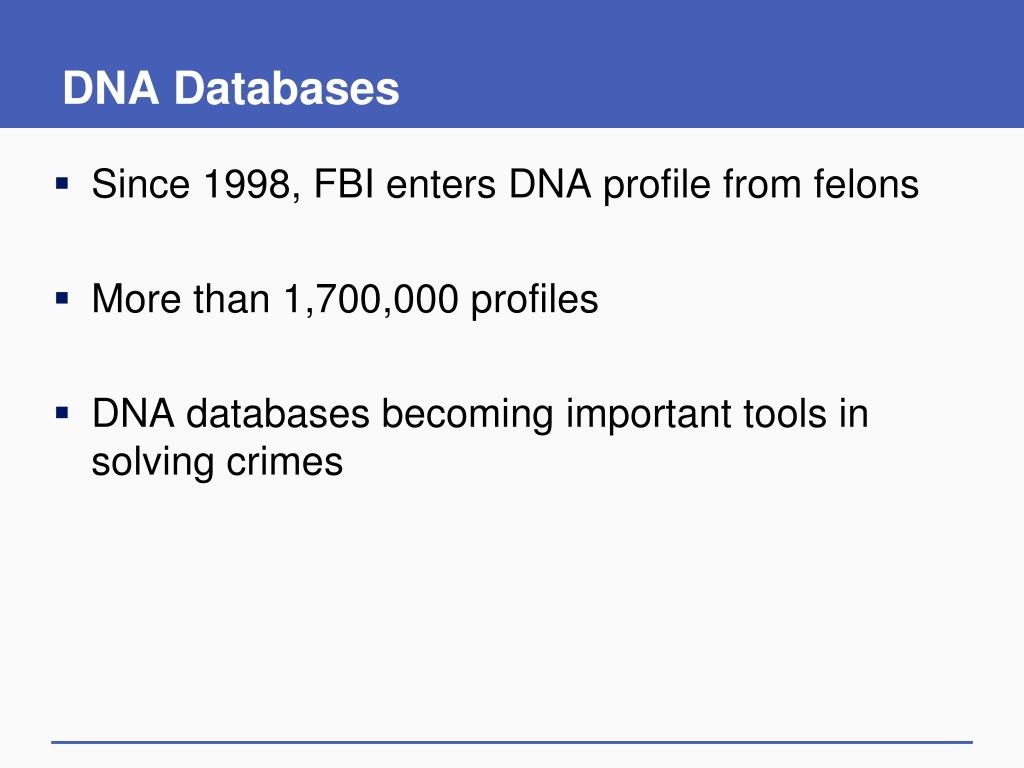Click the word "felons"

tap(866, 184)
